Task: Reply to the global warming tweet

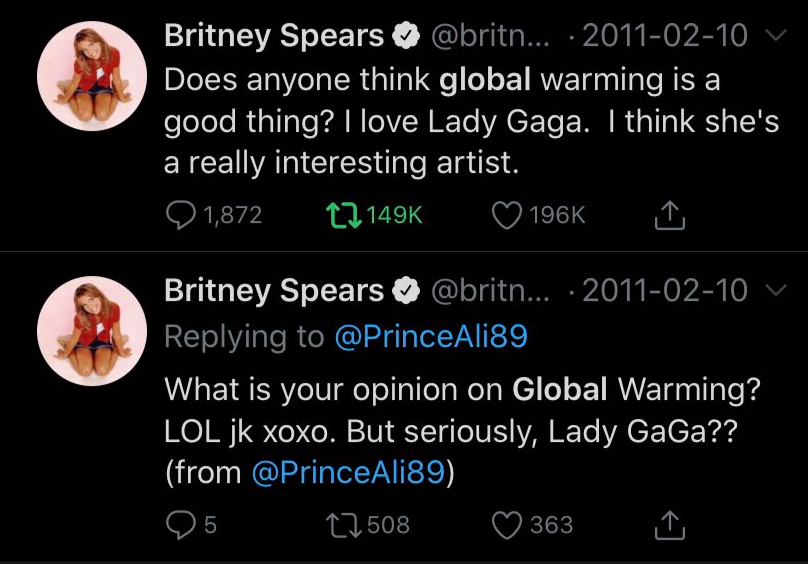Action: [180, 214]
